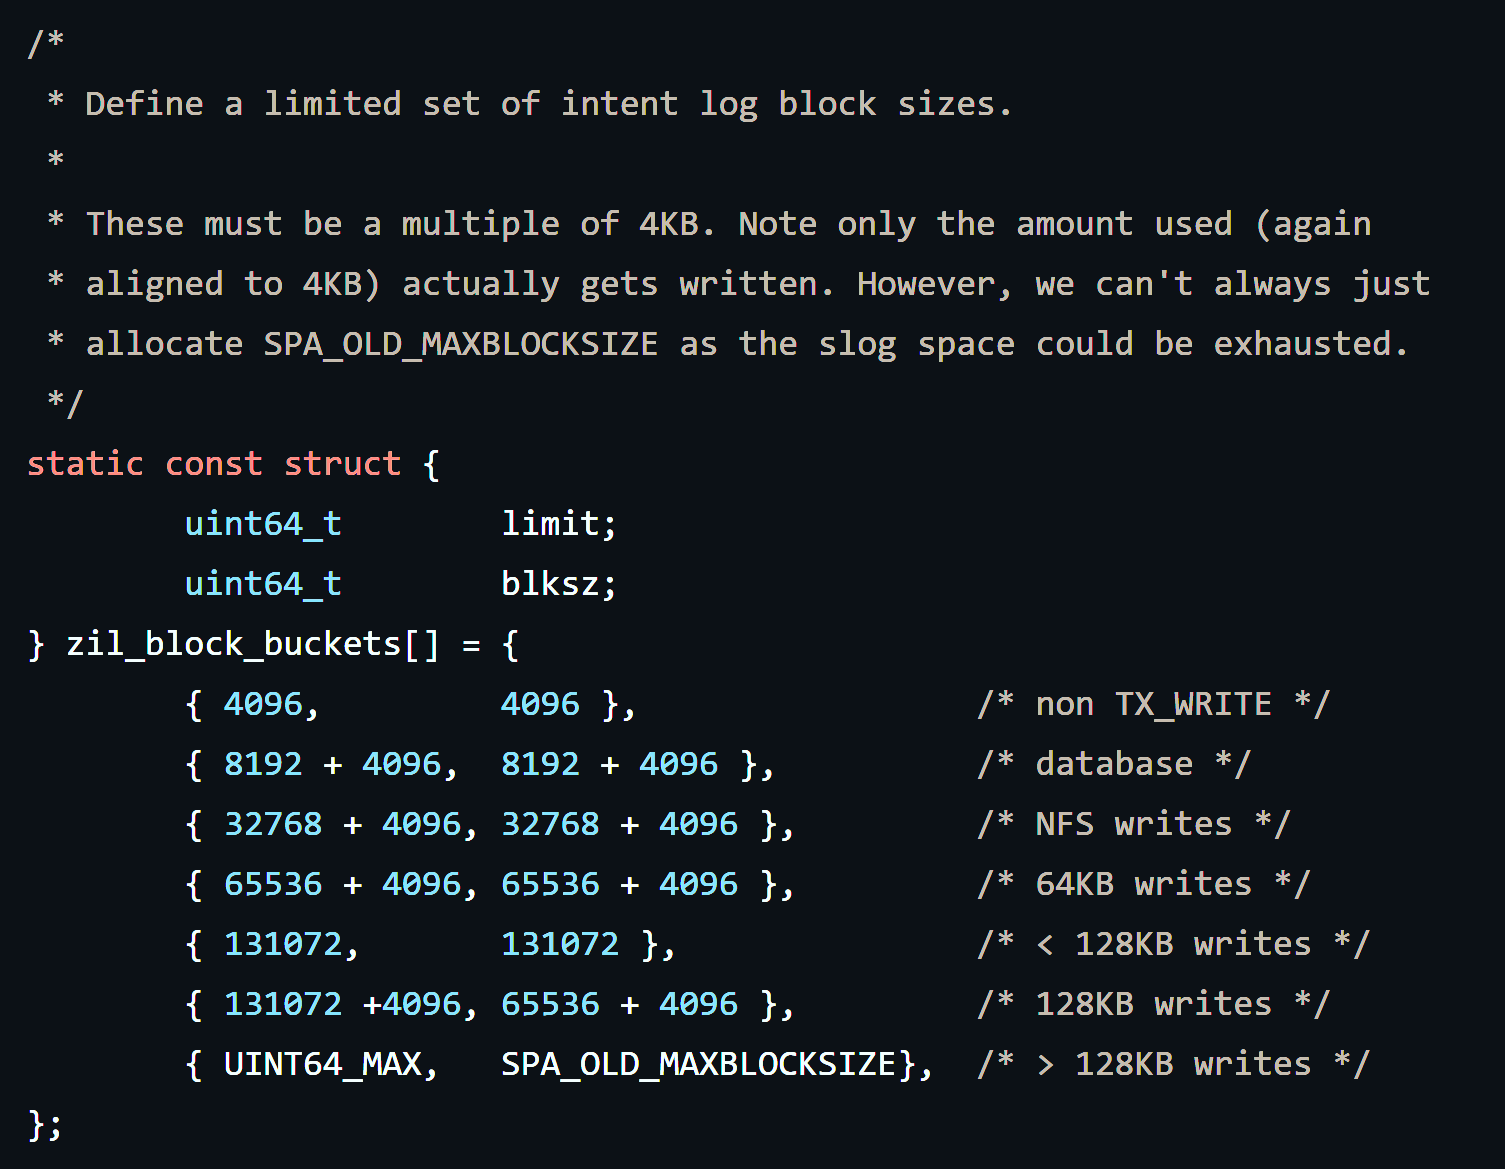Click SPA_OLD_MAXBLOCKSIZE in the last array row
The image size is (1505, 1169).
click(x=698, y=1064)
